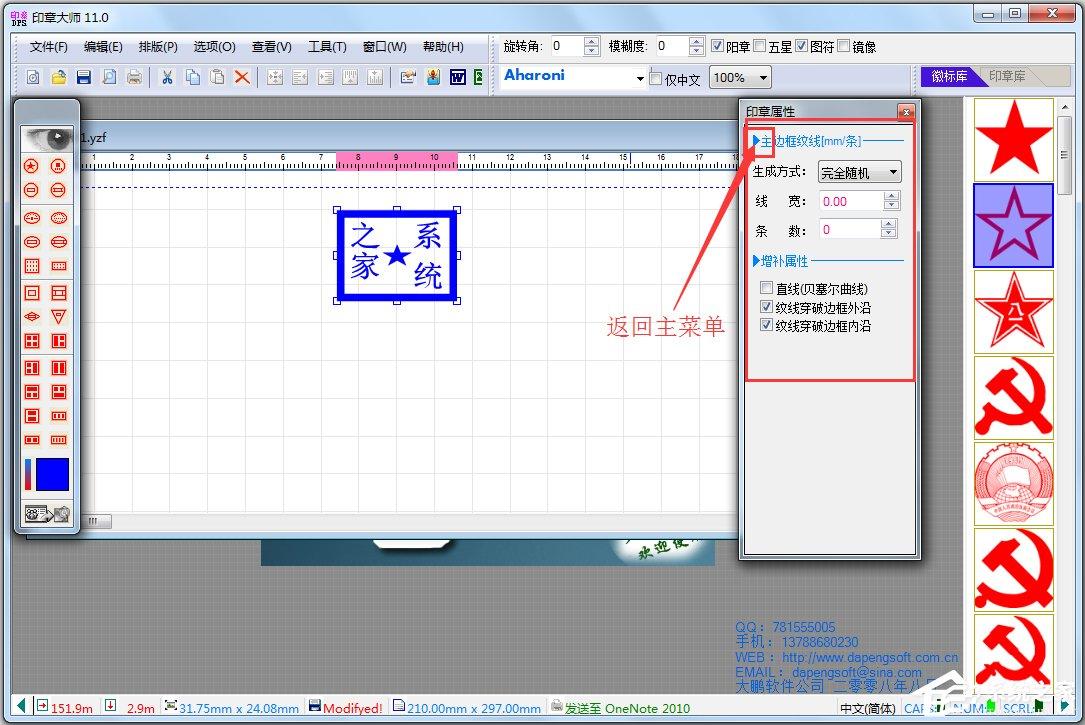The width and height of the screenshot is (1085, 725).
Task: Uncheck 纹线穿破边框外沿 checkbox
Action: tap(767, 306)
